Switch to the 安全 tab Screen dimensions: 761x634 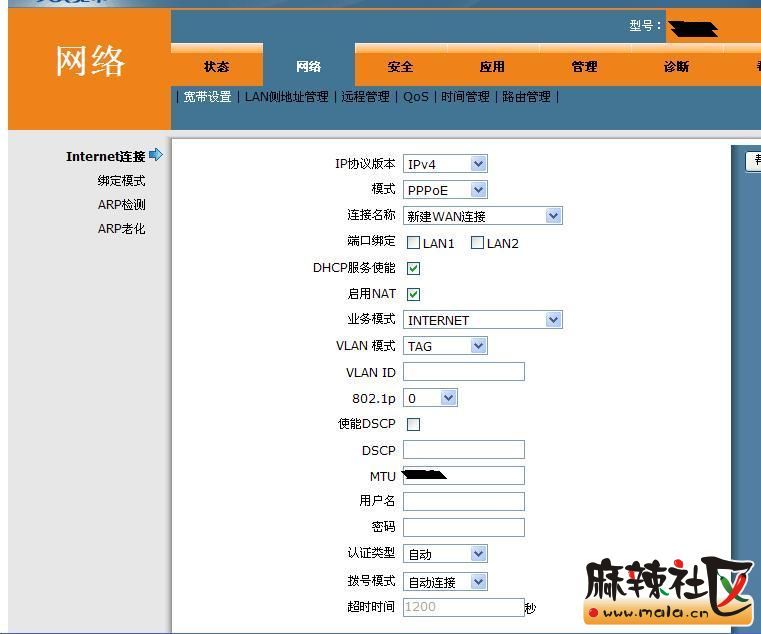pyautogui.click(x=400, y=67)
